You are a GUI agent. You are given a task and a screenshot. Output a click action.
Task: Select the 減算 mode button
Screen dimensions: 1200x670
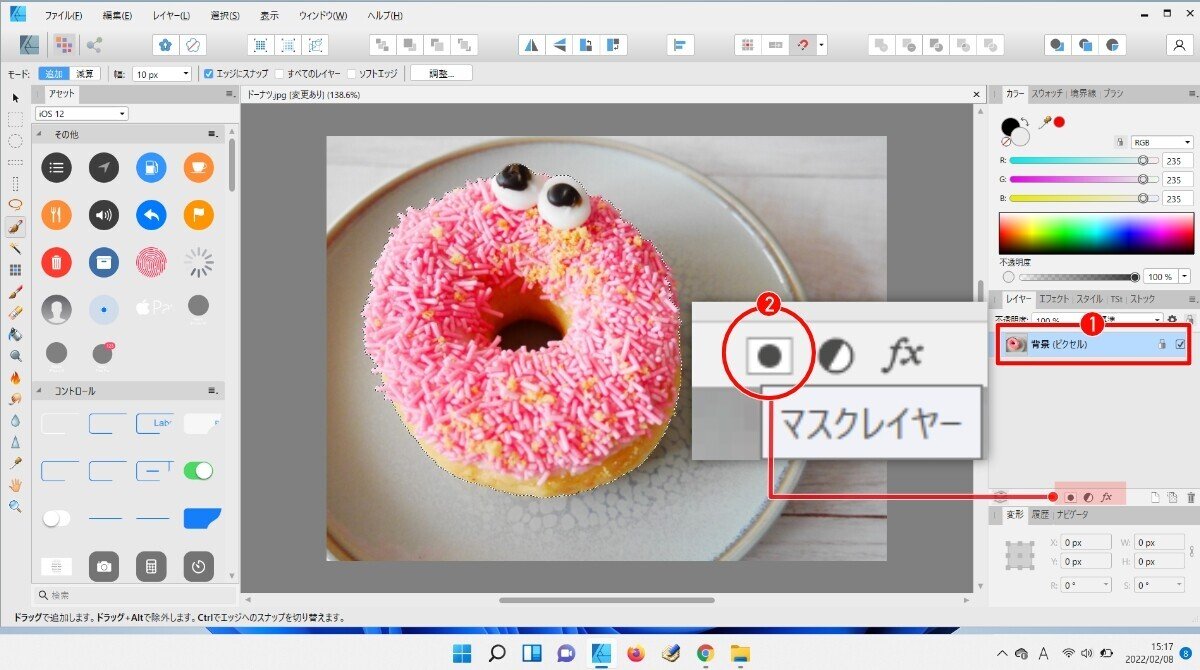coord(84,72)
